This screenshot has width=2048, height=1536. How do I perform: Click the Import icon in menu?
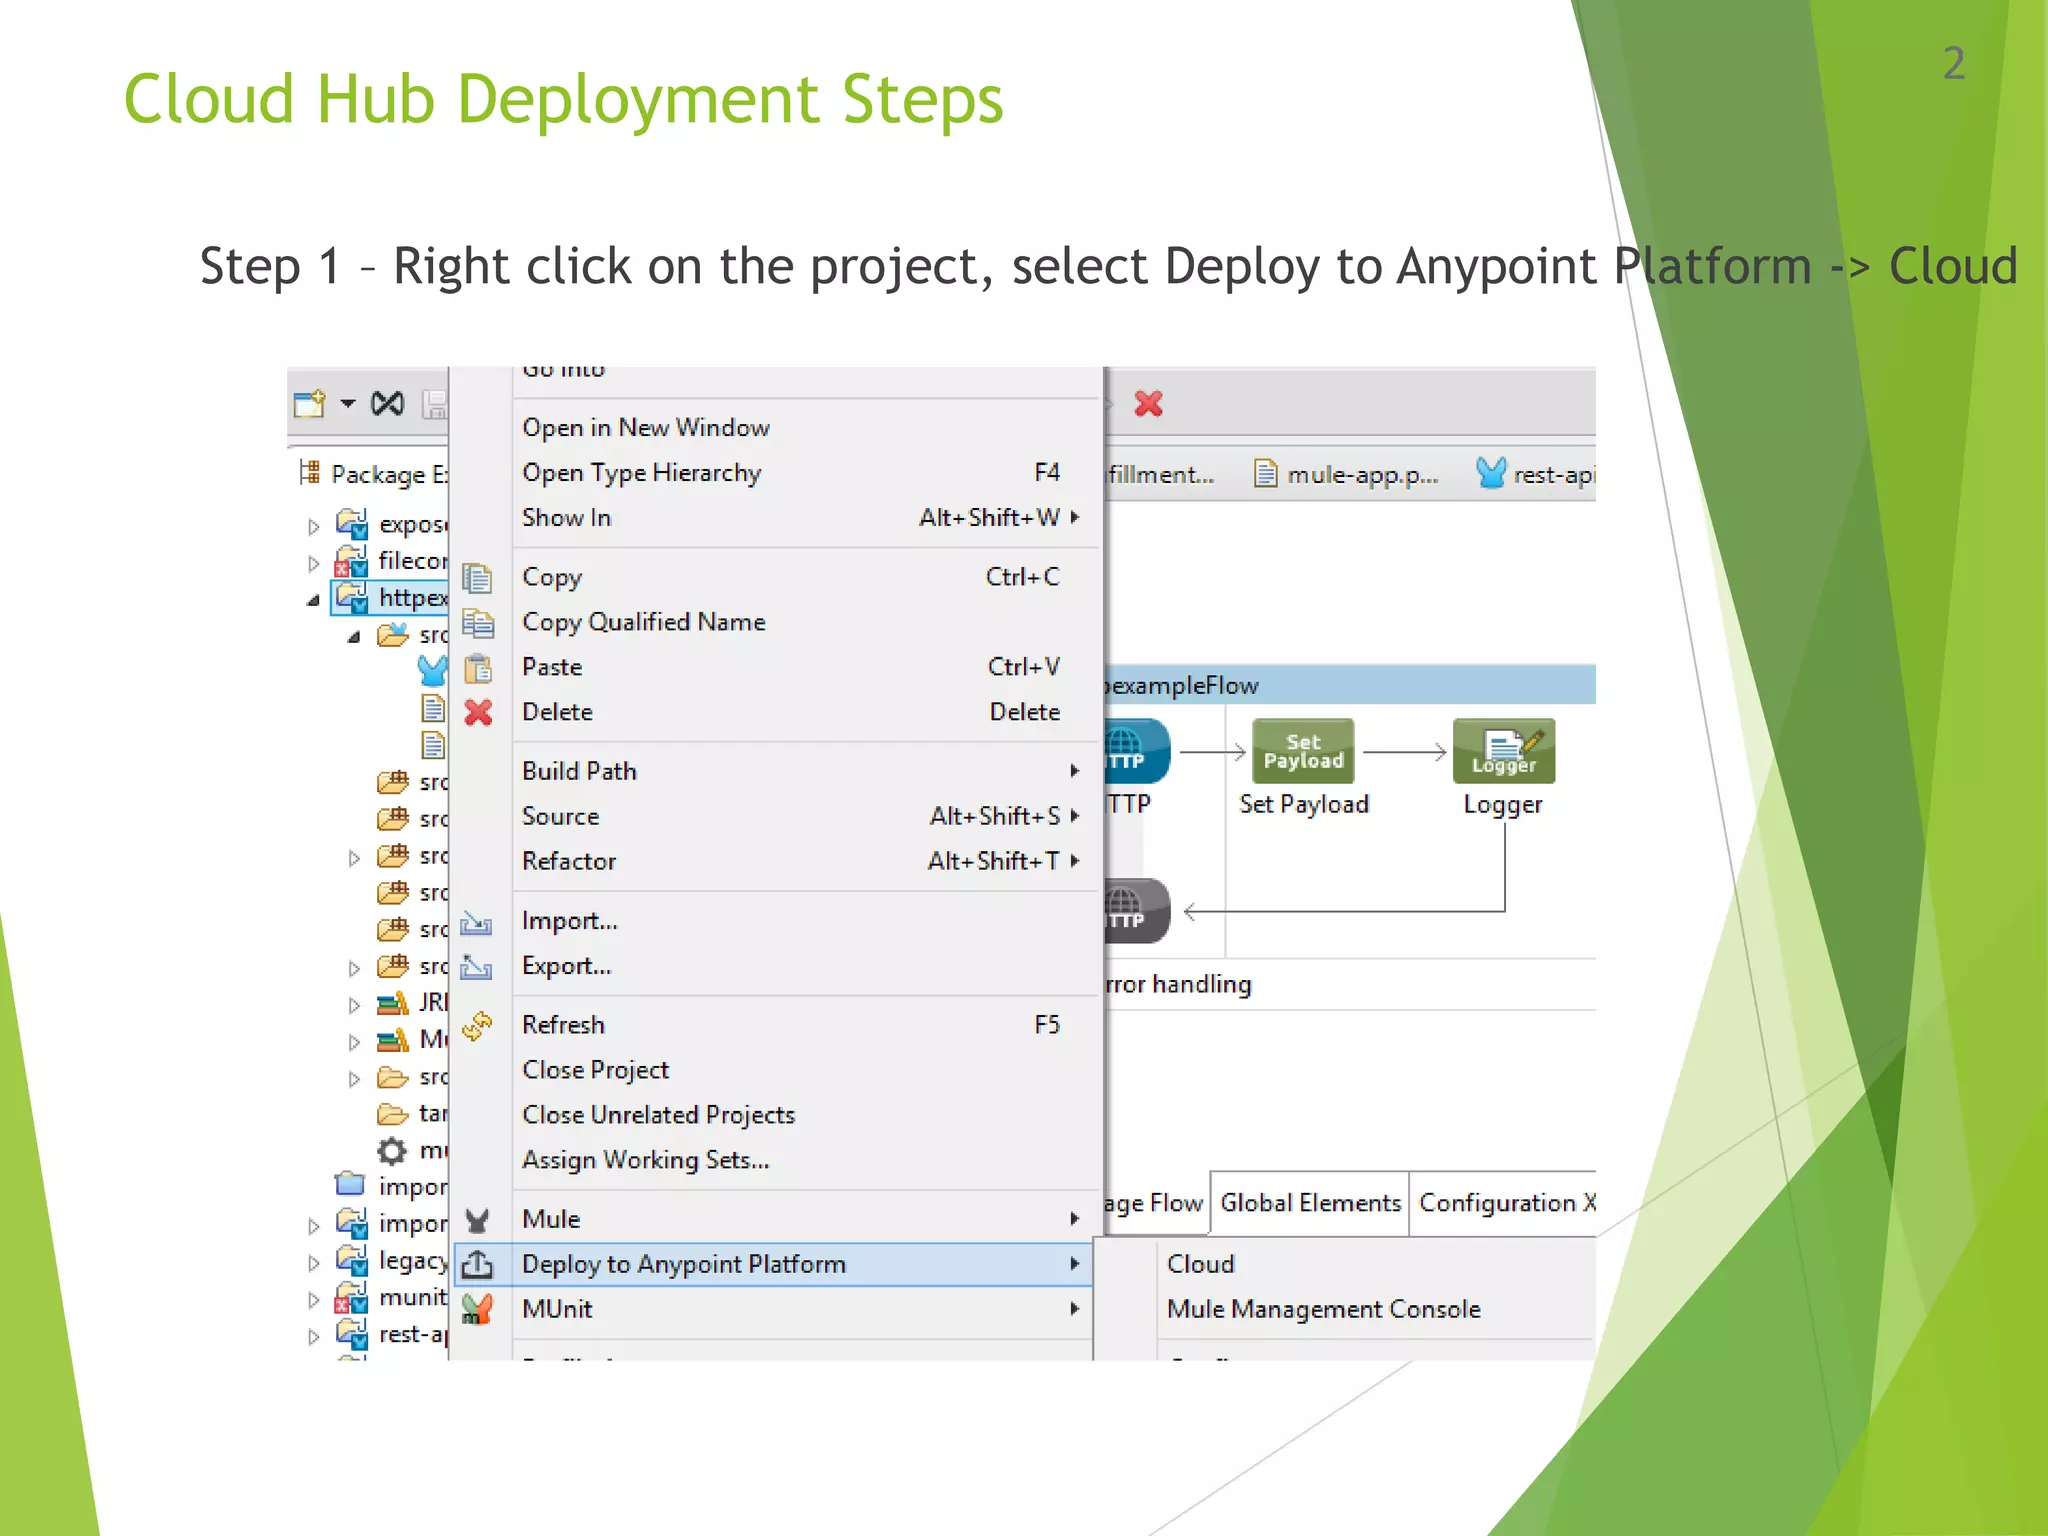click(476, 922)
